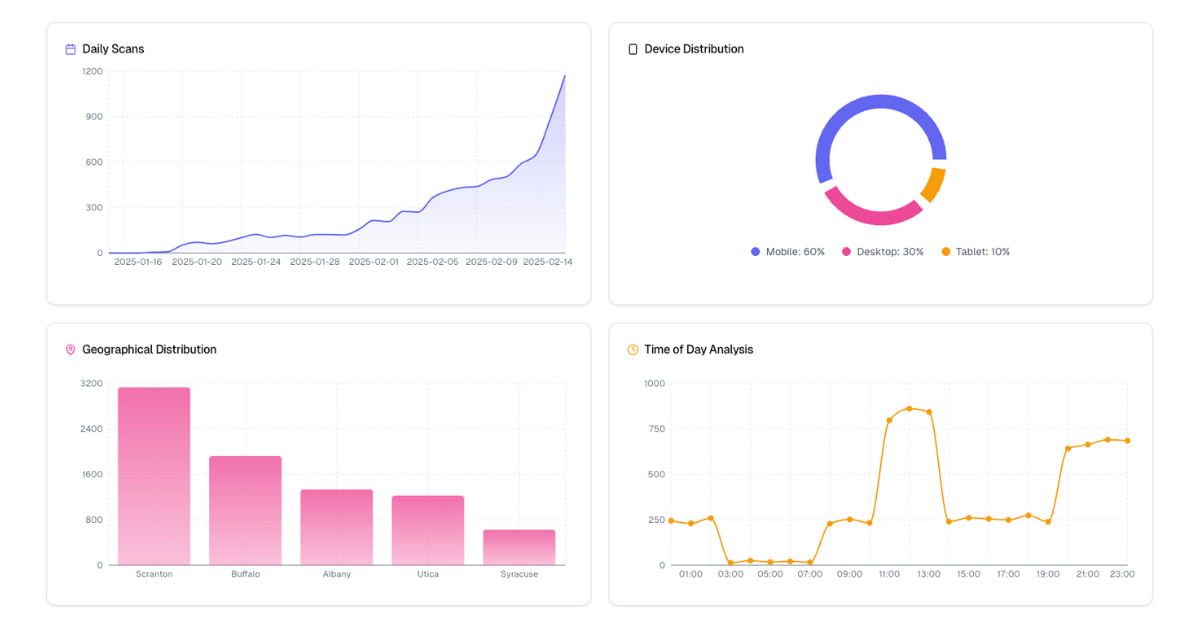Image resolution: width=1200 pixels, height=630 pixels.
Task: Click the 17:00 time axis label
Action: point(1008,574)
